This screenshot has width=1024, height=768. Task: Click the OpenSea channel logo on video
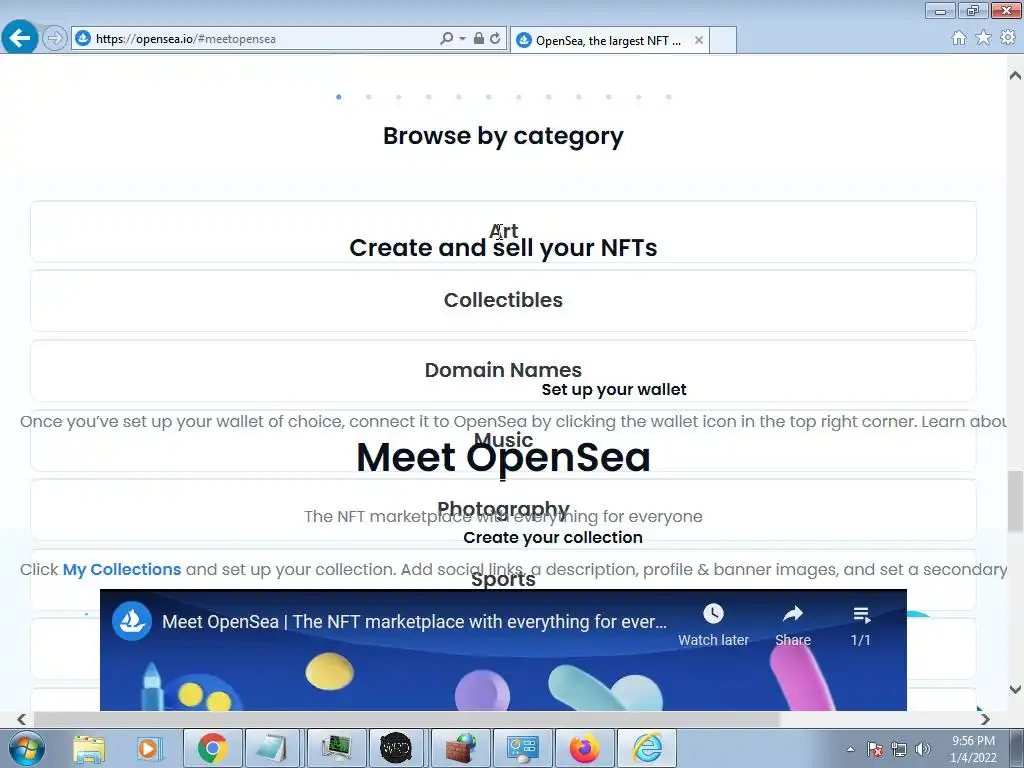tap(132, 621)
